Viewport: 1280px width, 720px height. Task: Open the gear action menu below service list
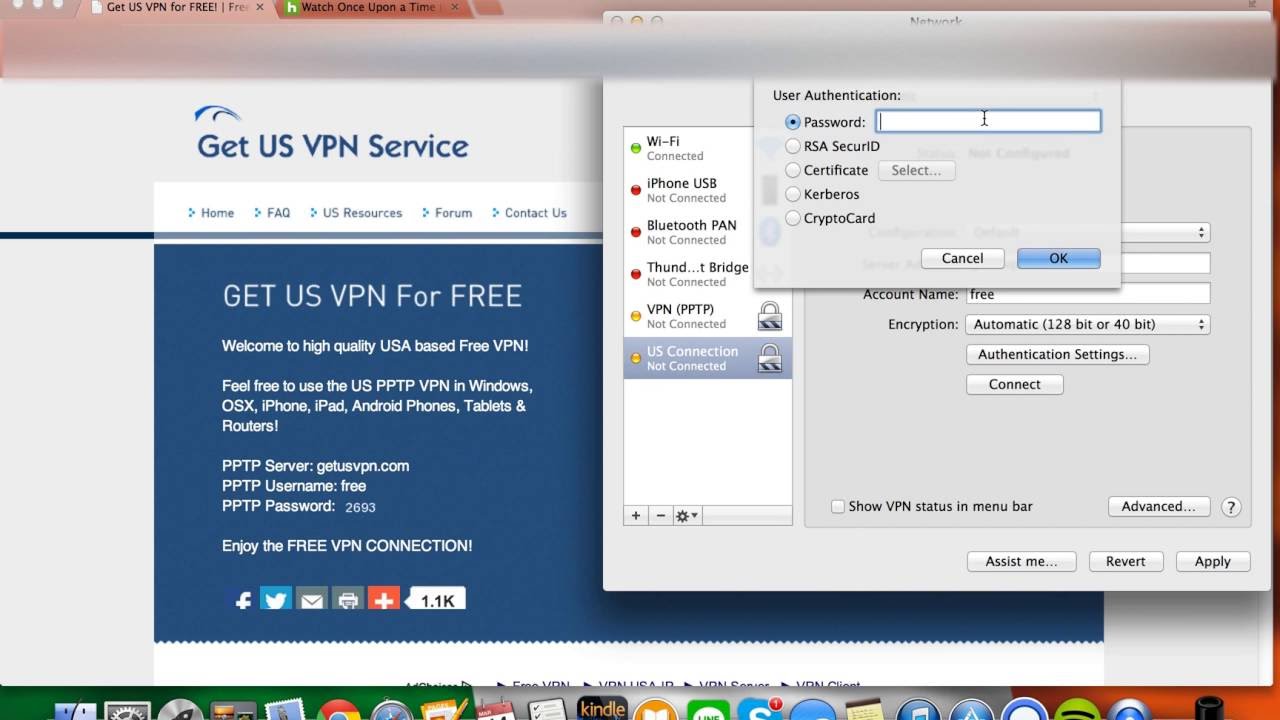pyautogui.click(x=687, y=516)
